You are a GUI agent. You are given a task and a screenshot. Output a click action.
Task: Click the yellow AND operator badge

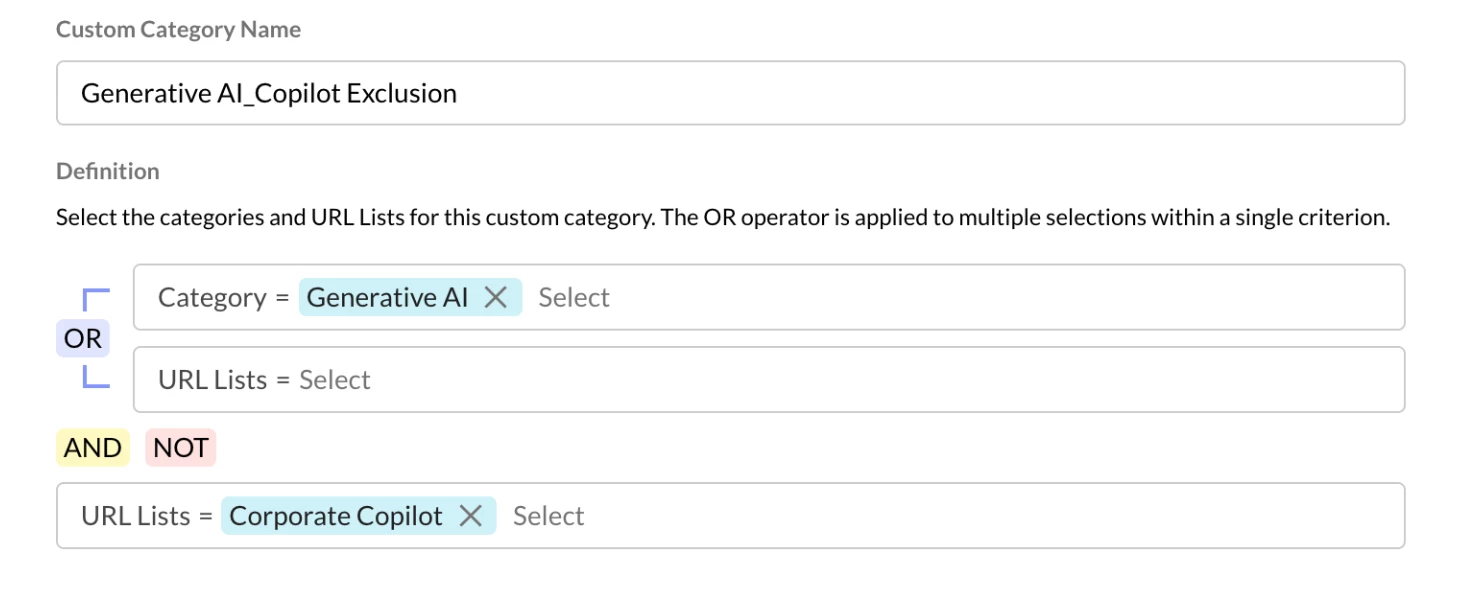[x=93, y=448]
